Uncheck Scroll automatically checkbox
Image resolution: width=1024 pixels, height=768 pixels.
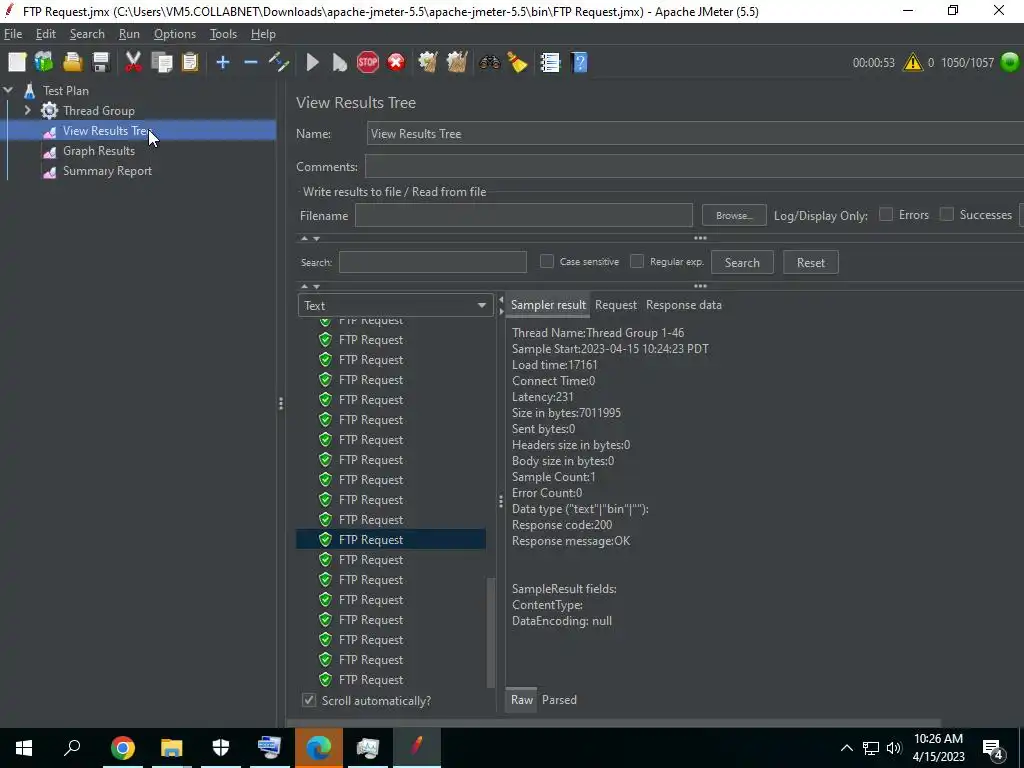pyautogui.click(x=309, y=700)
